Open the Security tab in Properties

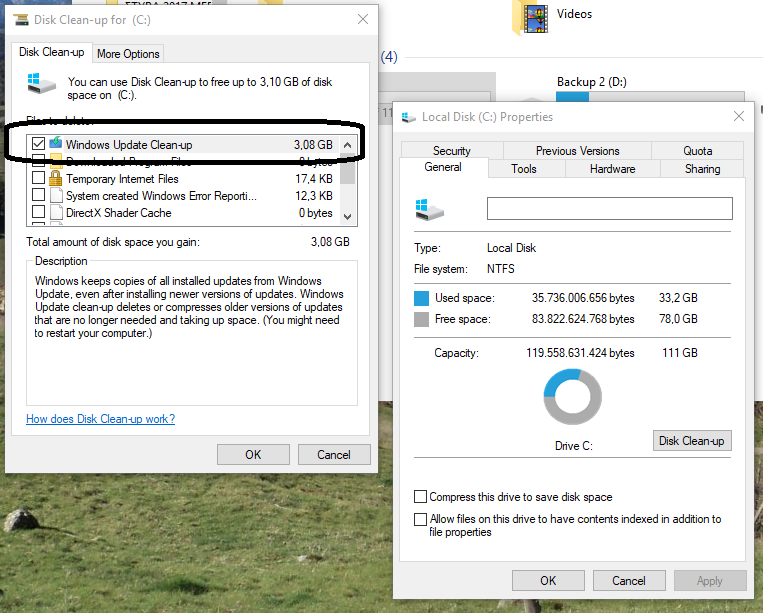click(452, 151)
